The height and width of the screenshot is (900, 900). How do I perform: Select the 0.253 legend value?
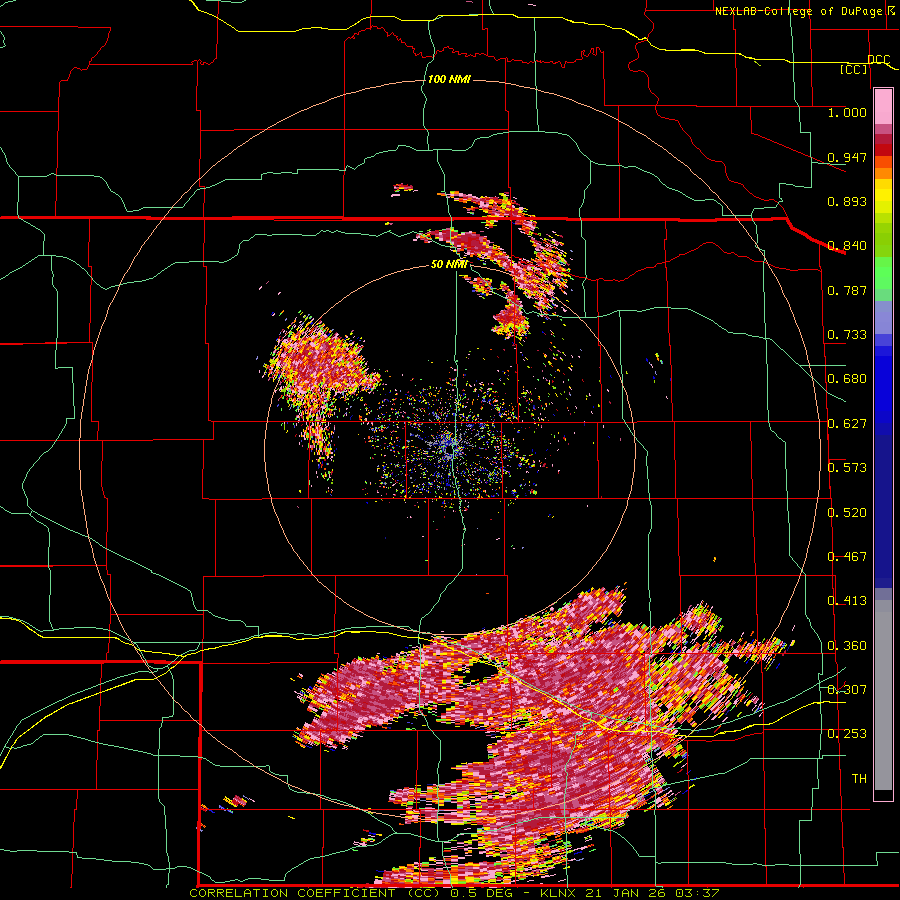point(847,734)
